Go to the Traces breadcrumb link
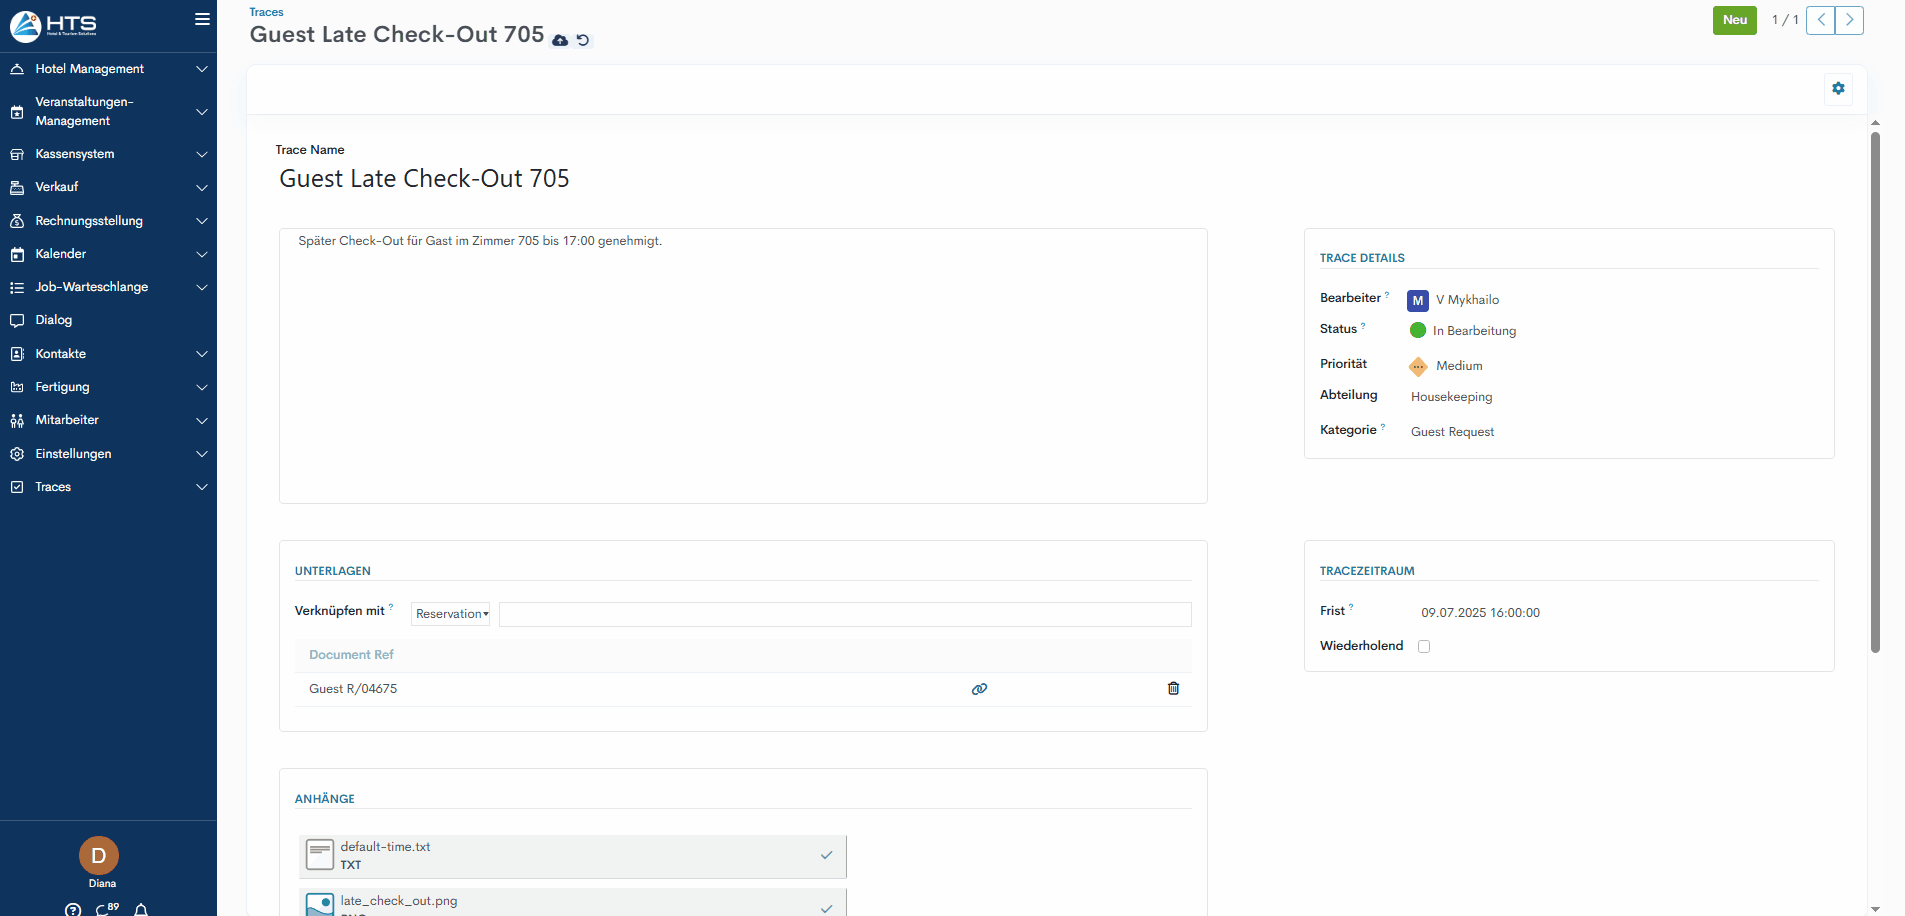 pyautogui.click(x=266, y=12)
